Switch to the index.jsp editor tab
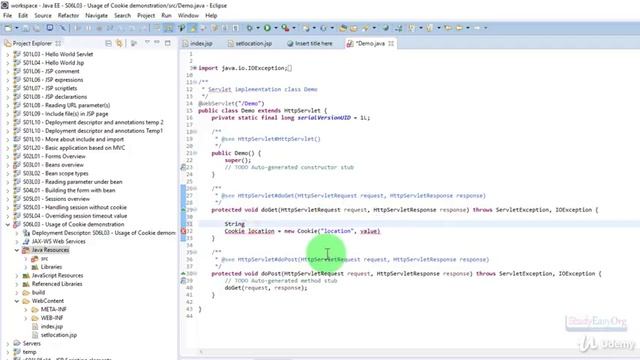The image size is (640, 360). pyautogui.click(x=198, y=43)
